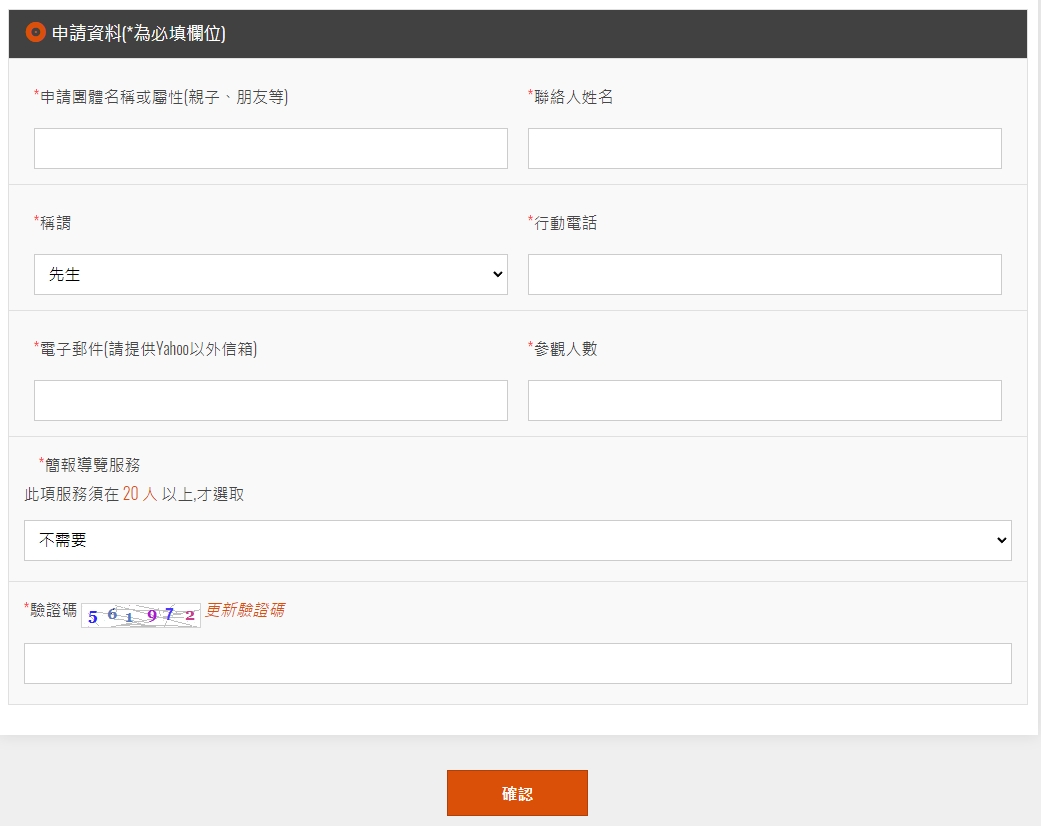Click the 行動電話 label text
Screen dimensions: 1041x826
[565, 223]
